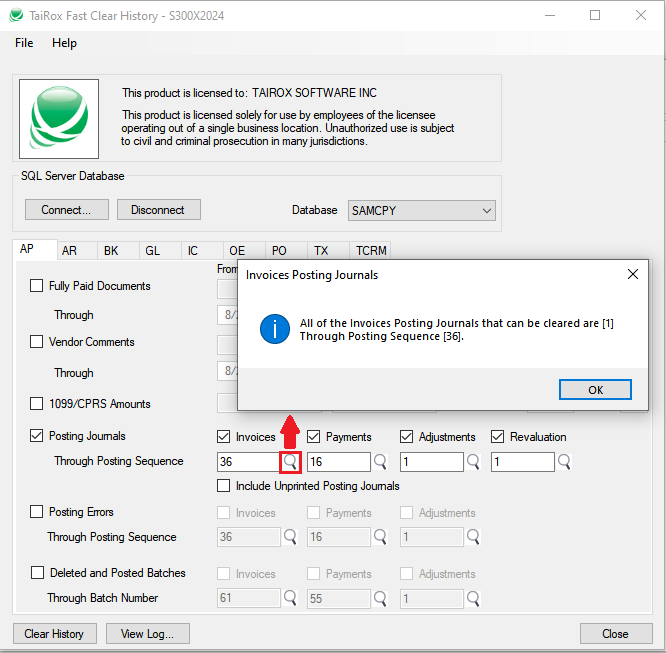Switch to the TCRM tab

tap(370, 251)
